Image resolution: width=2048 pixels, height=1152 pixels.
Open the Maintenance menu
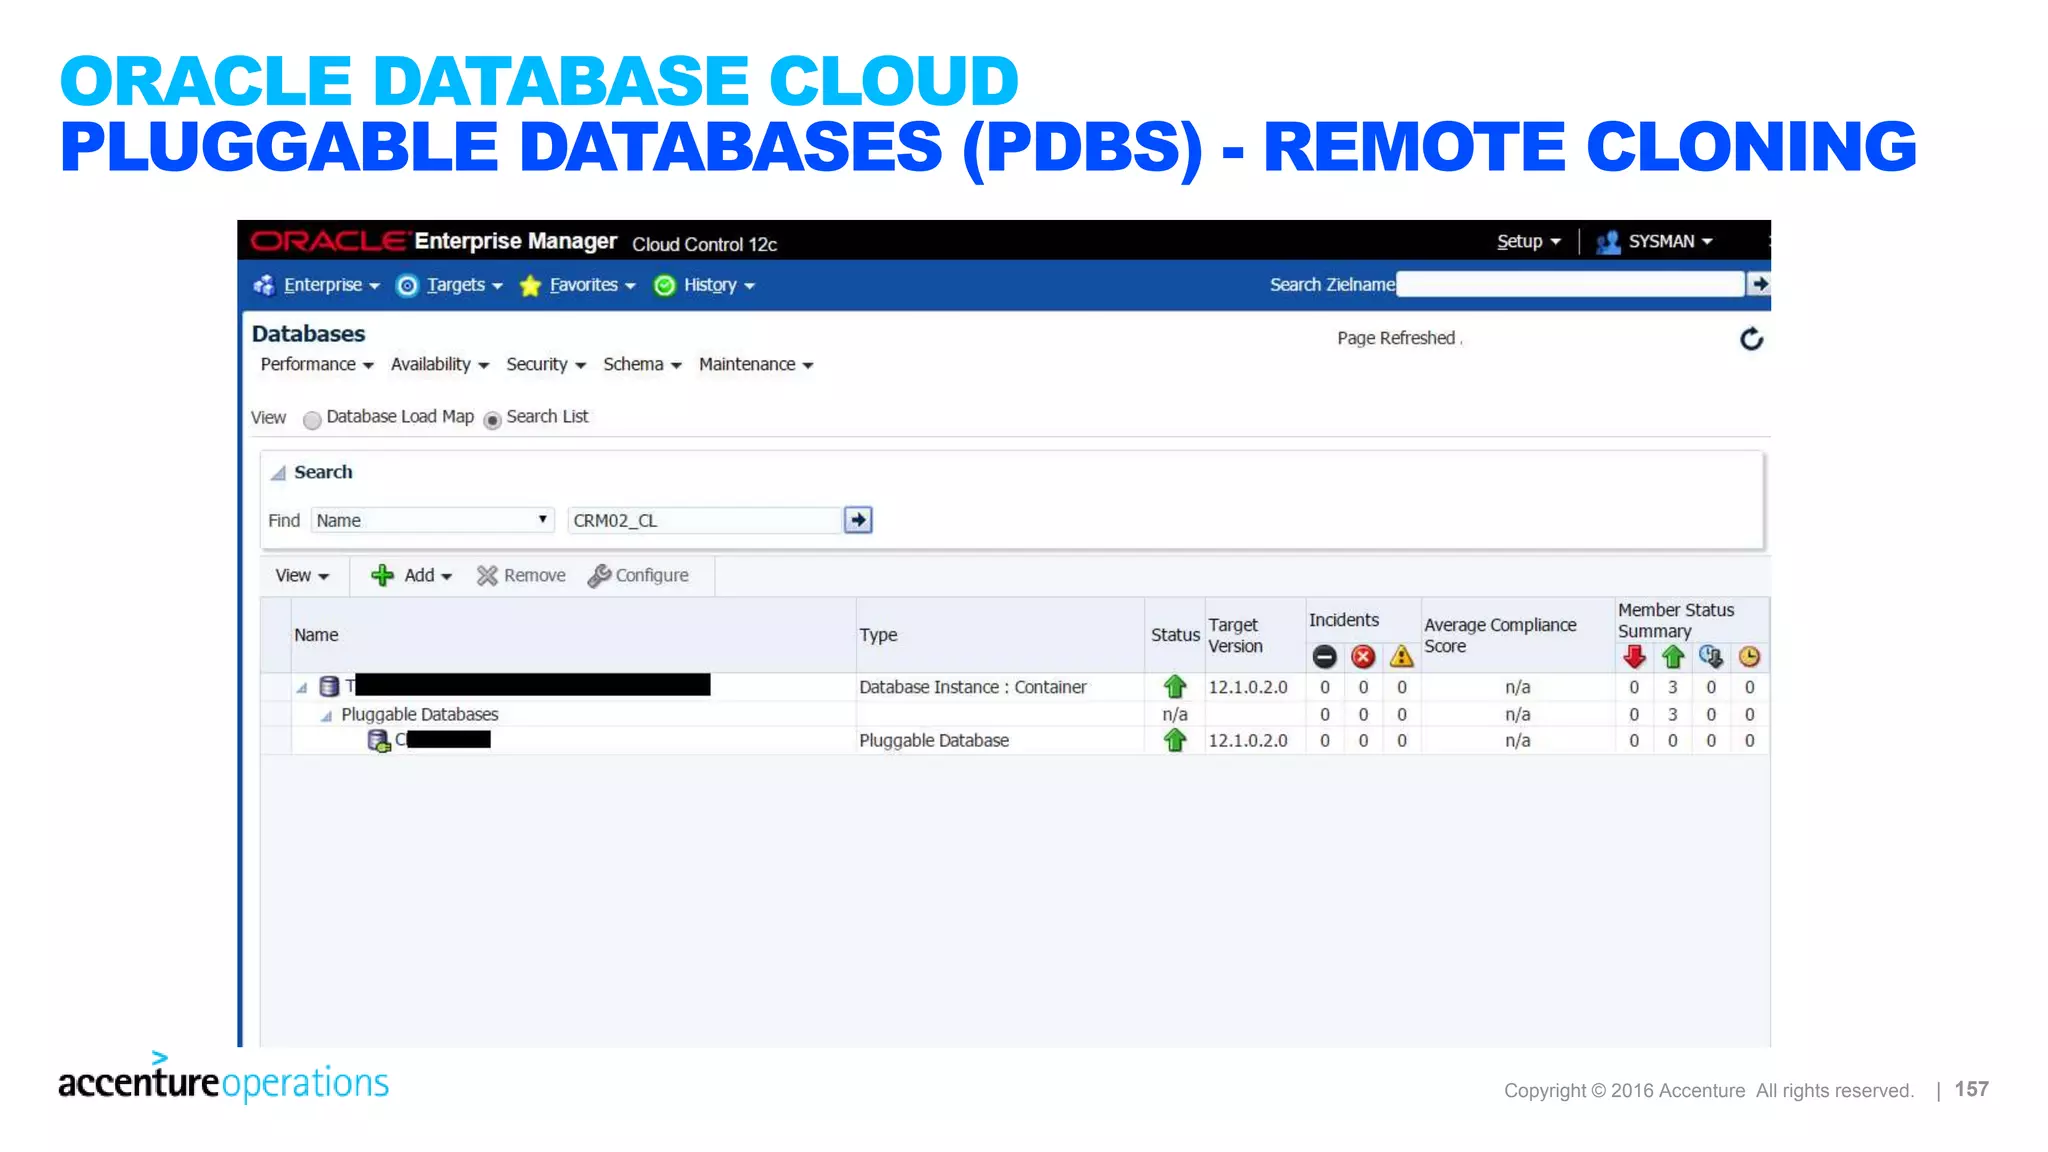click(756, 364)
